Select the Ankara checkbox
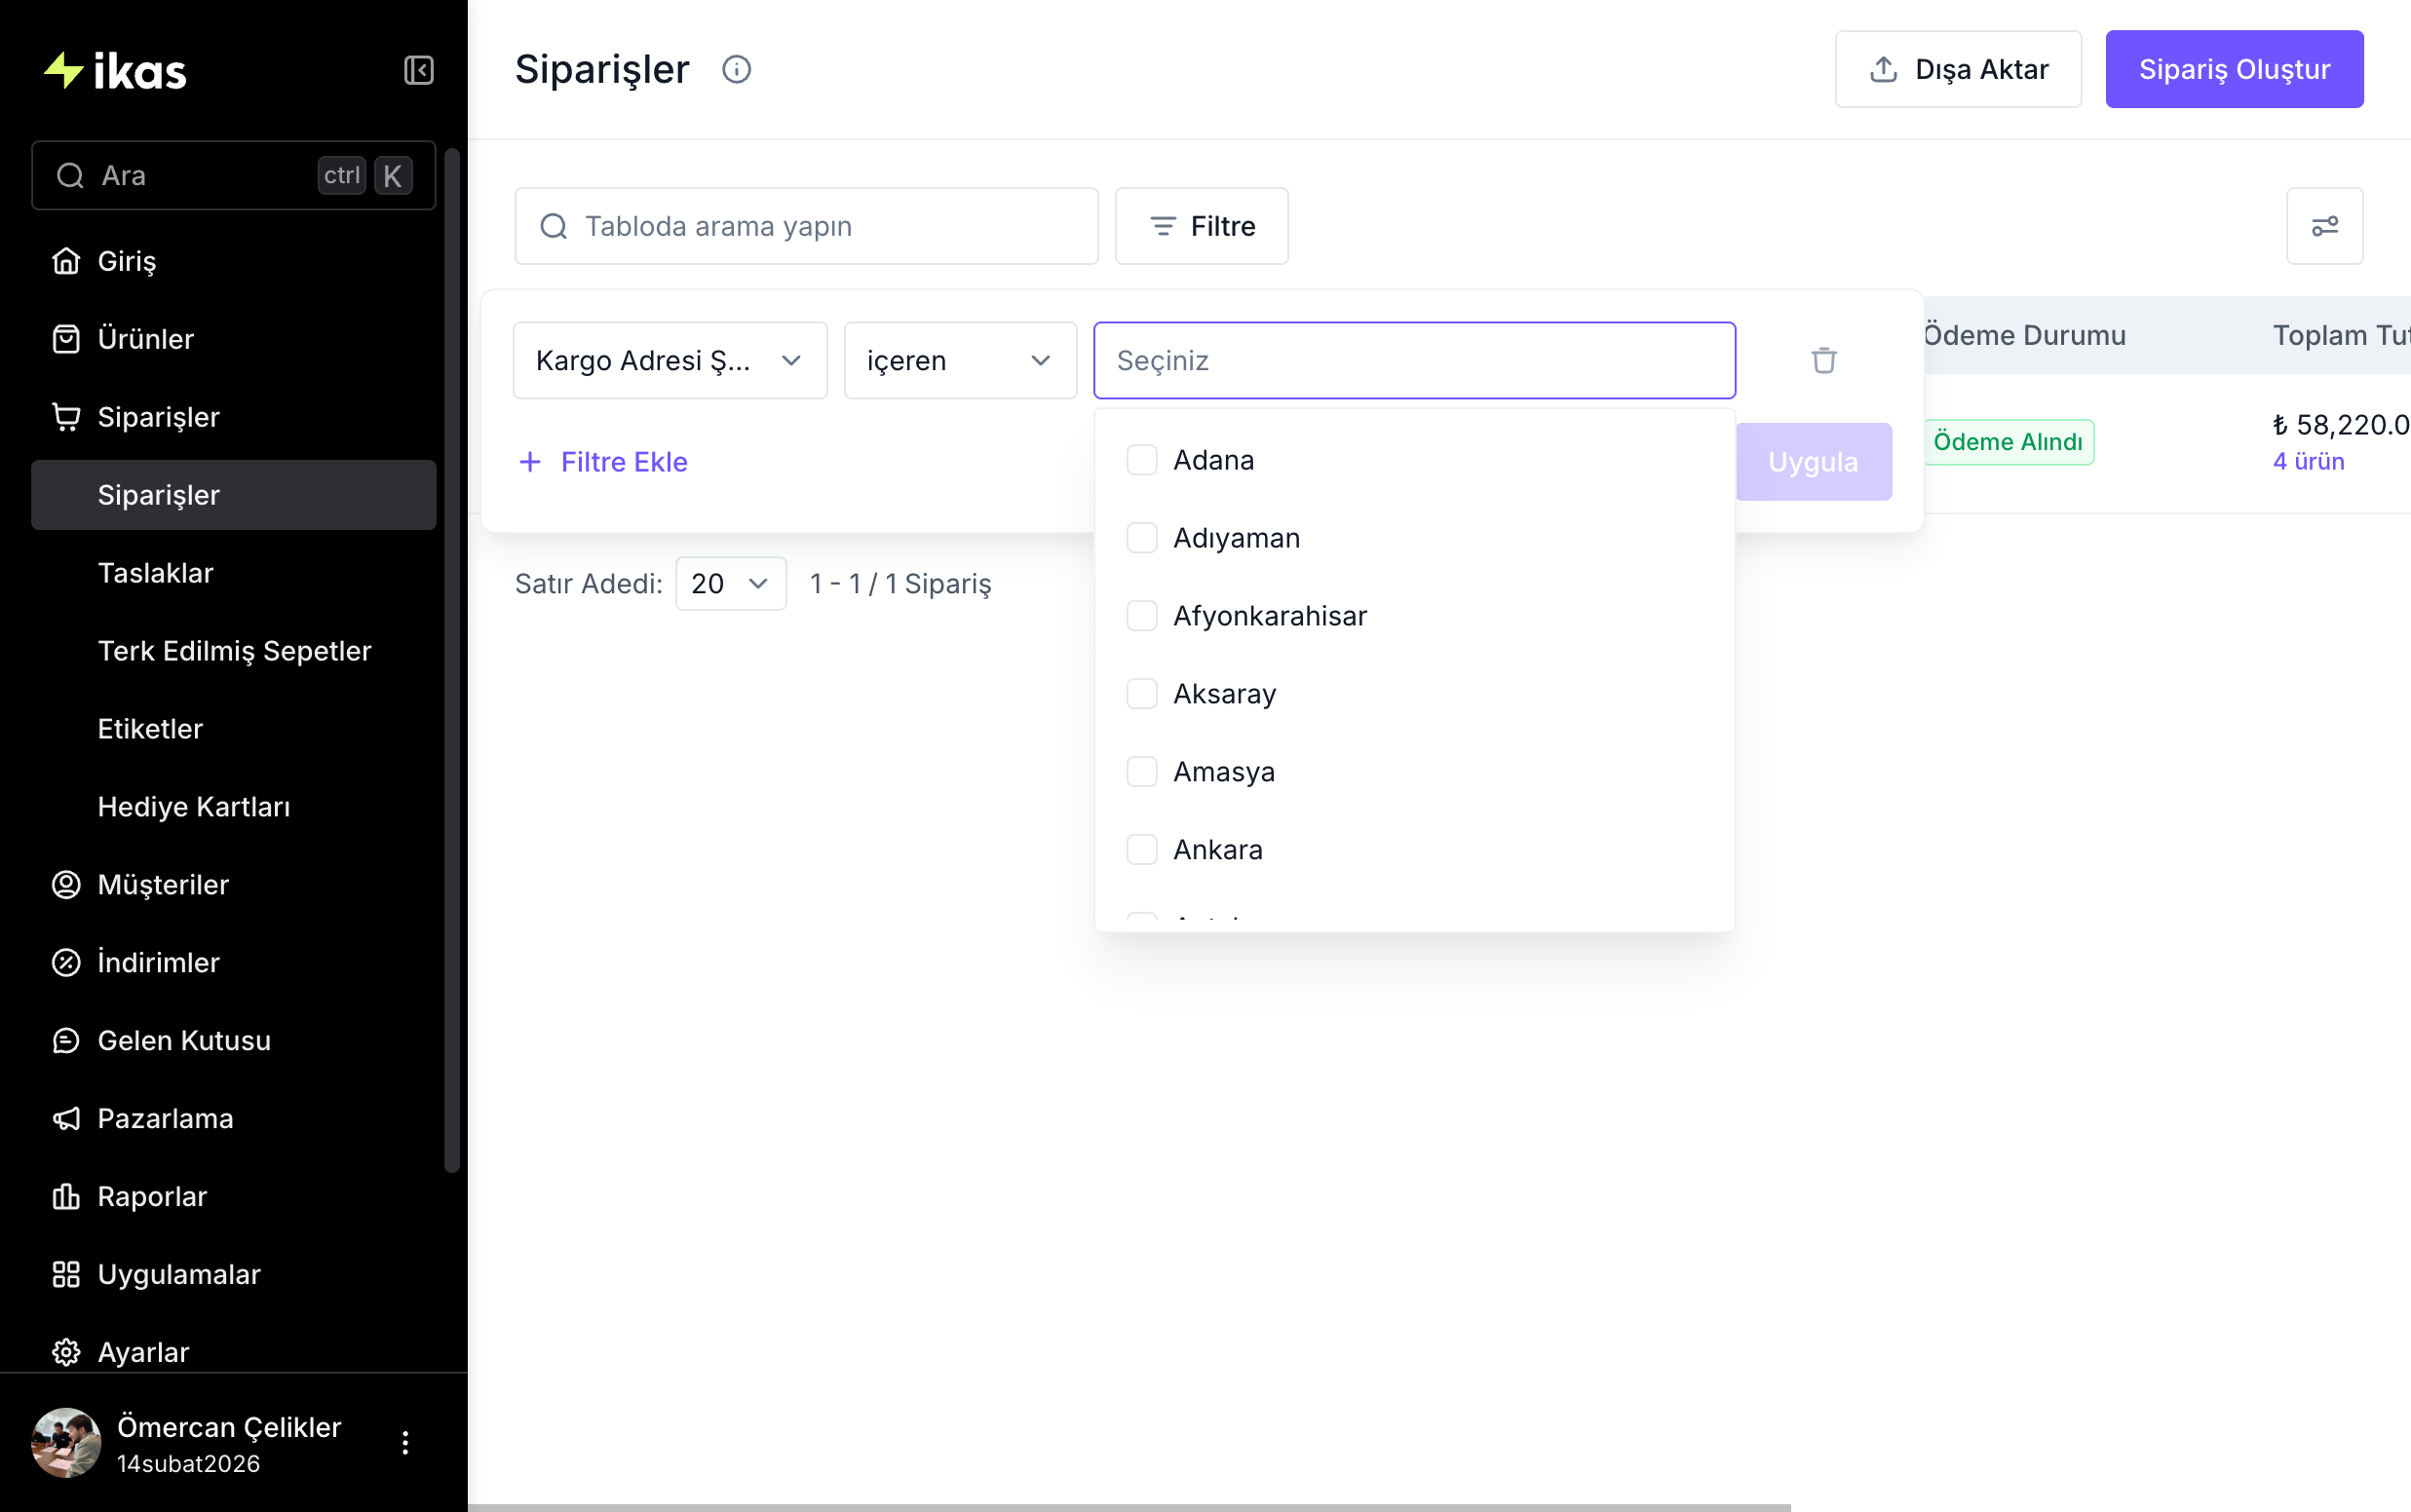2411x1512 pixels. (1141, 850)
